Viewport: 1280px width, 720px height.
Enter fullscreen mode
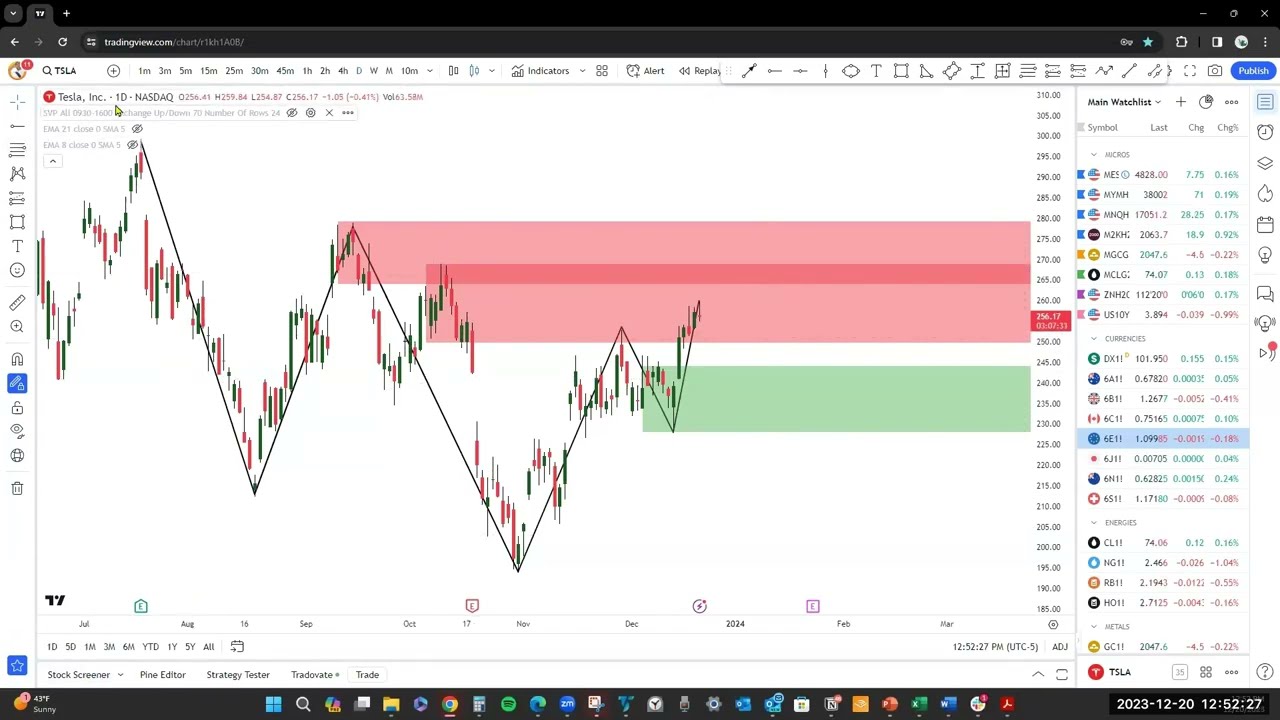[1190, 71]
